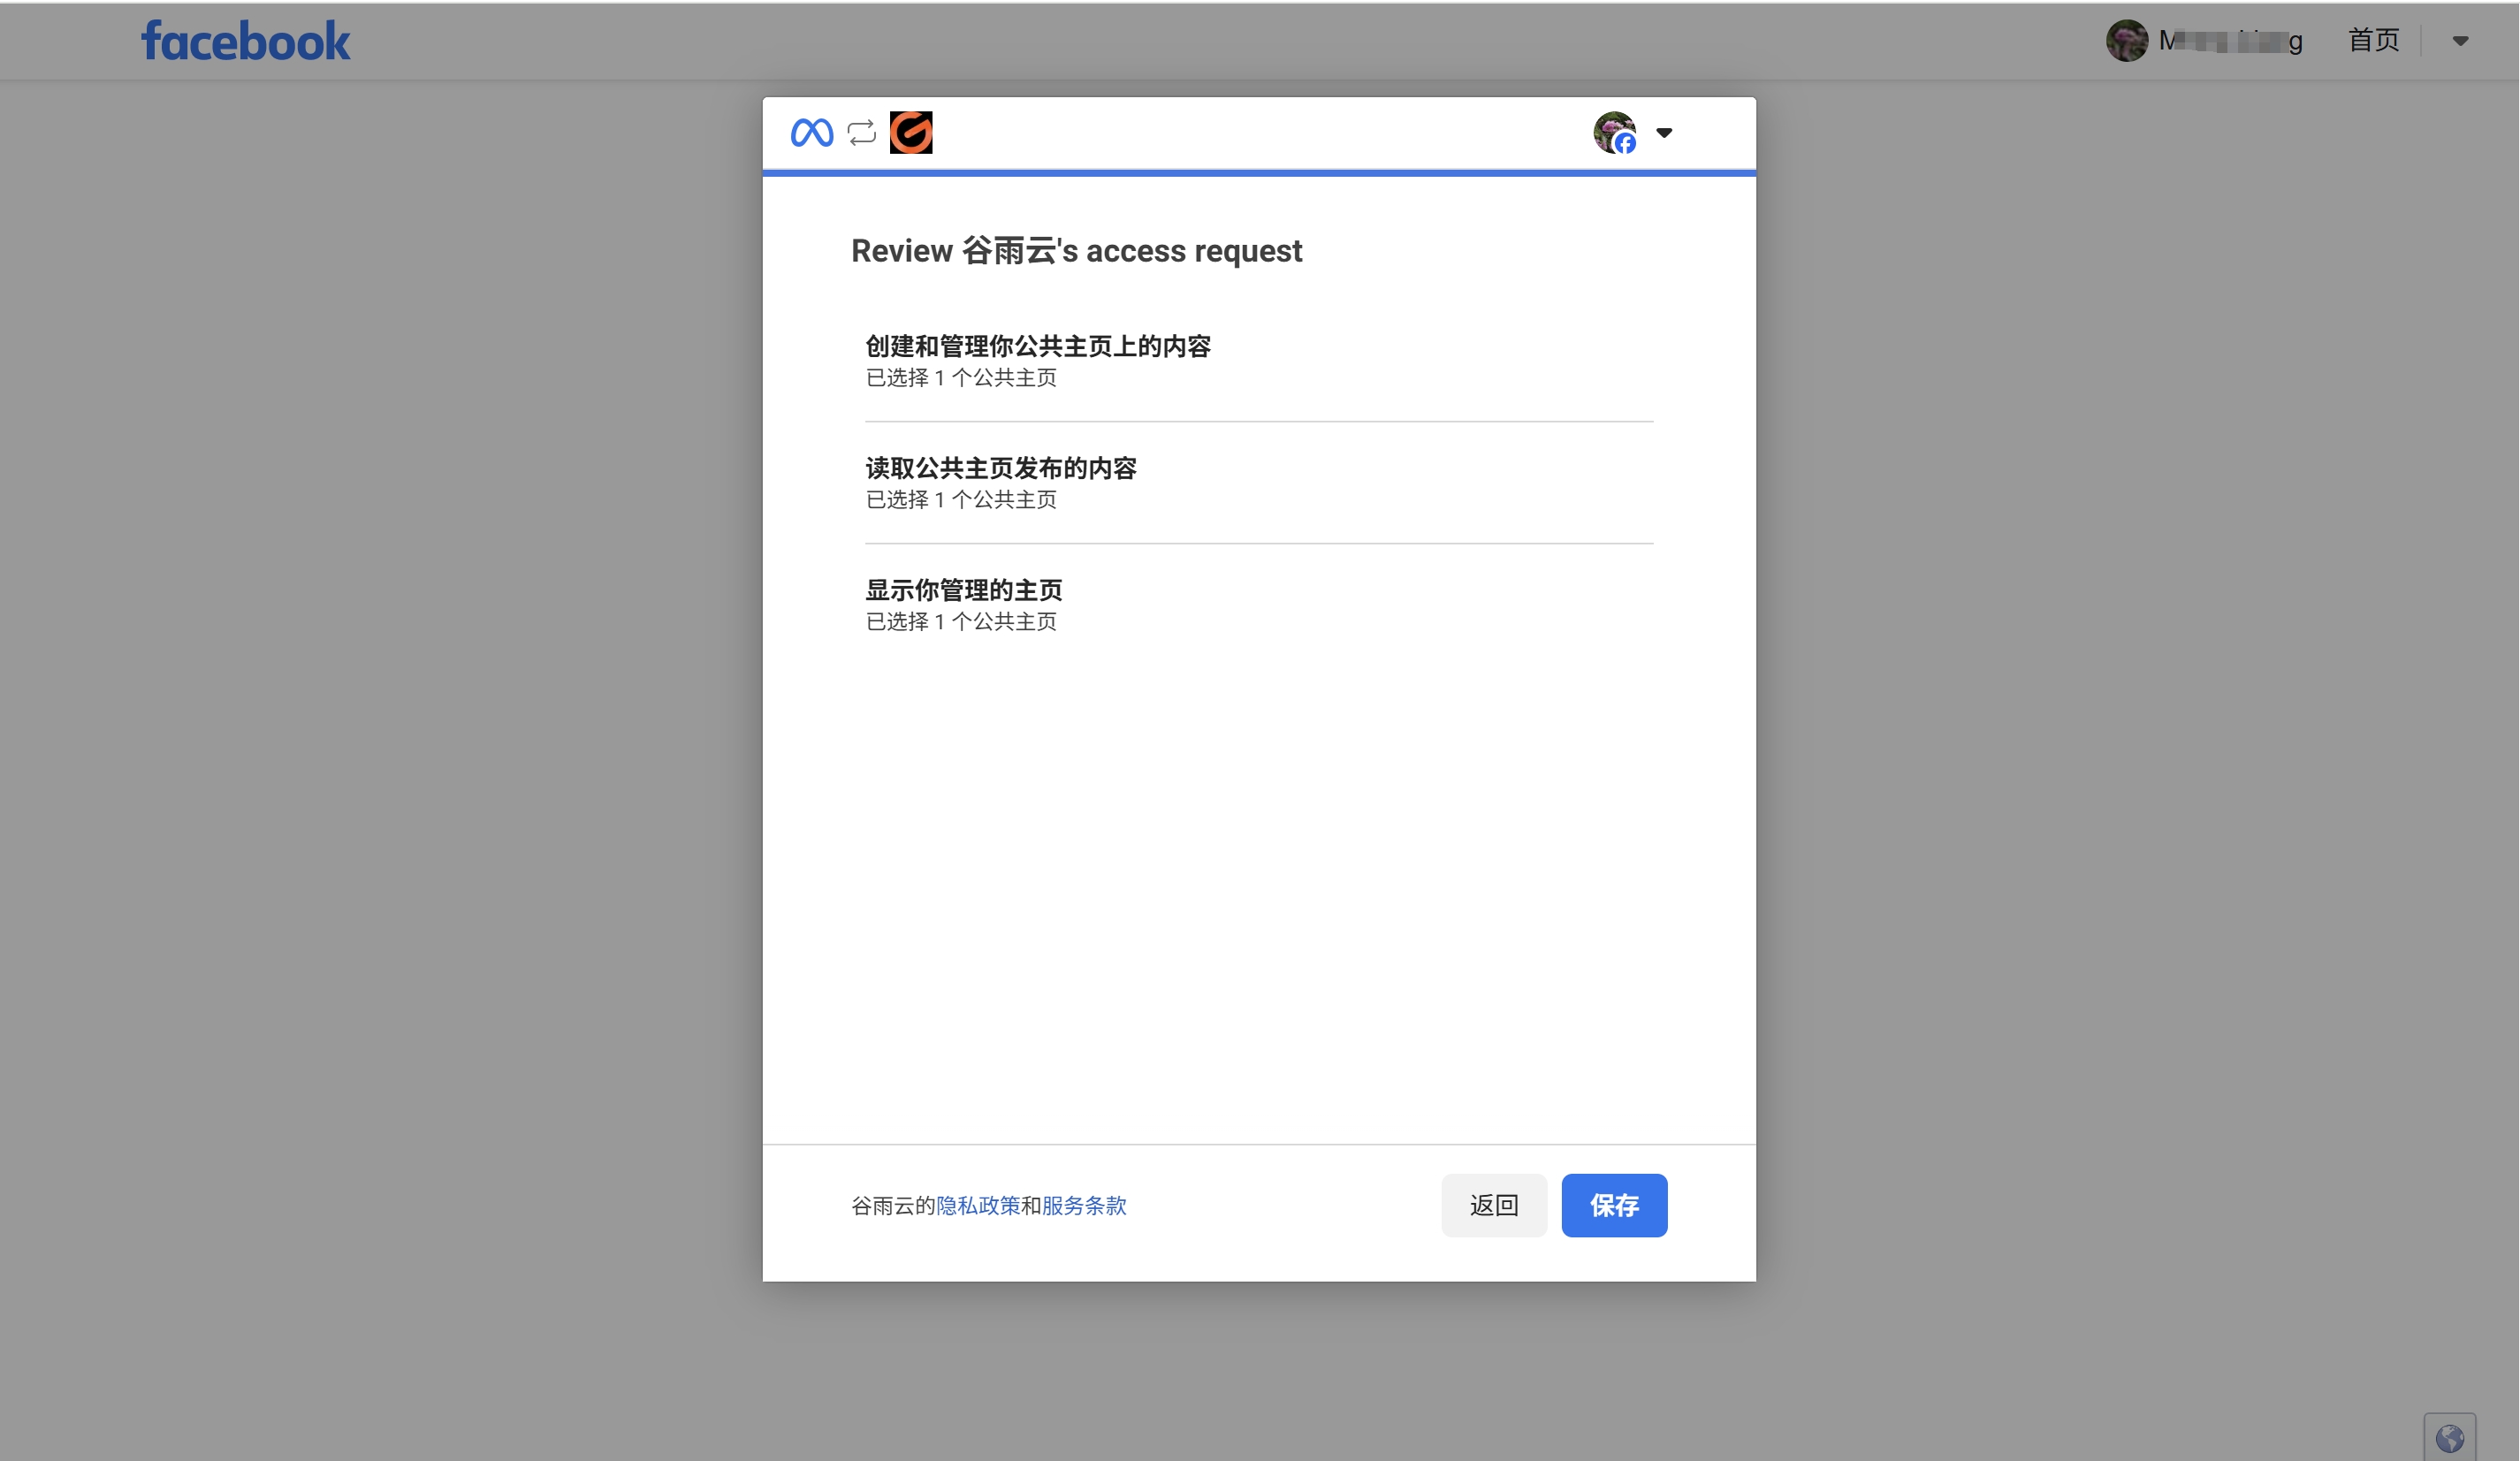The image size is (2520, 1461).
Task: Click the avatar with Facebook badge in dialog
Action: (x=1614, y=132)
